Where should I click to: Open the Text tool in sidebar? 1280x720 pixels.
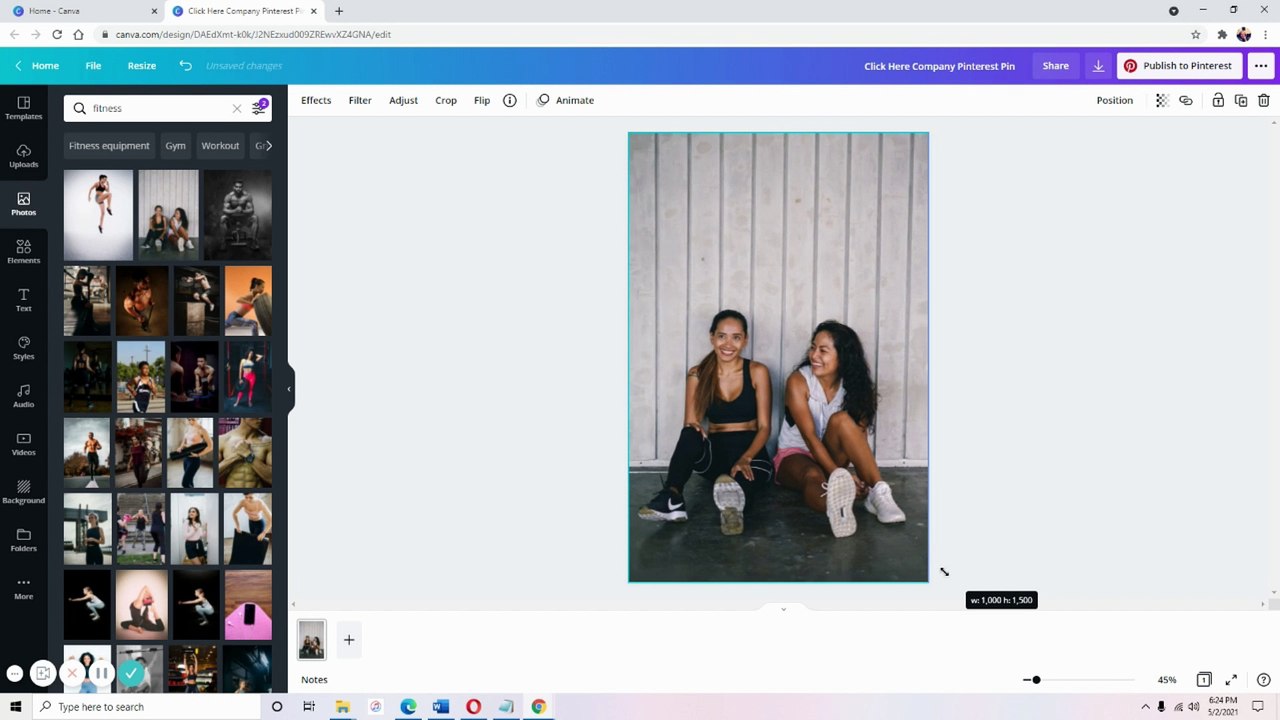point(23,300)
